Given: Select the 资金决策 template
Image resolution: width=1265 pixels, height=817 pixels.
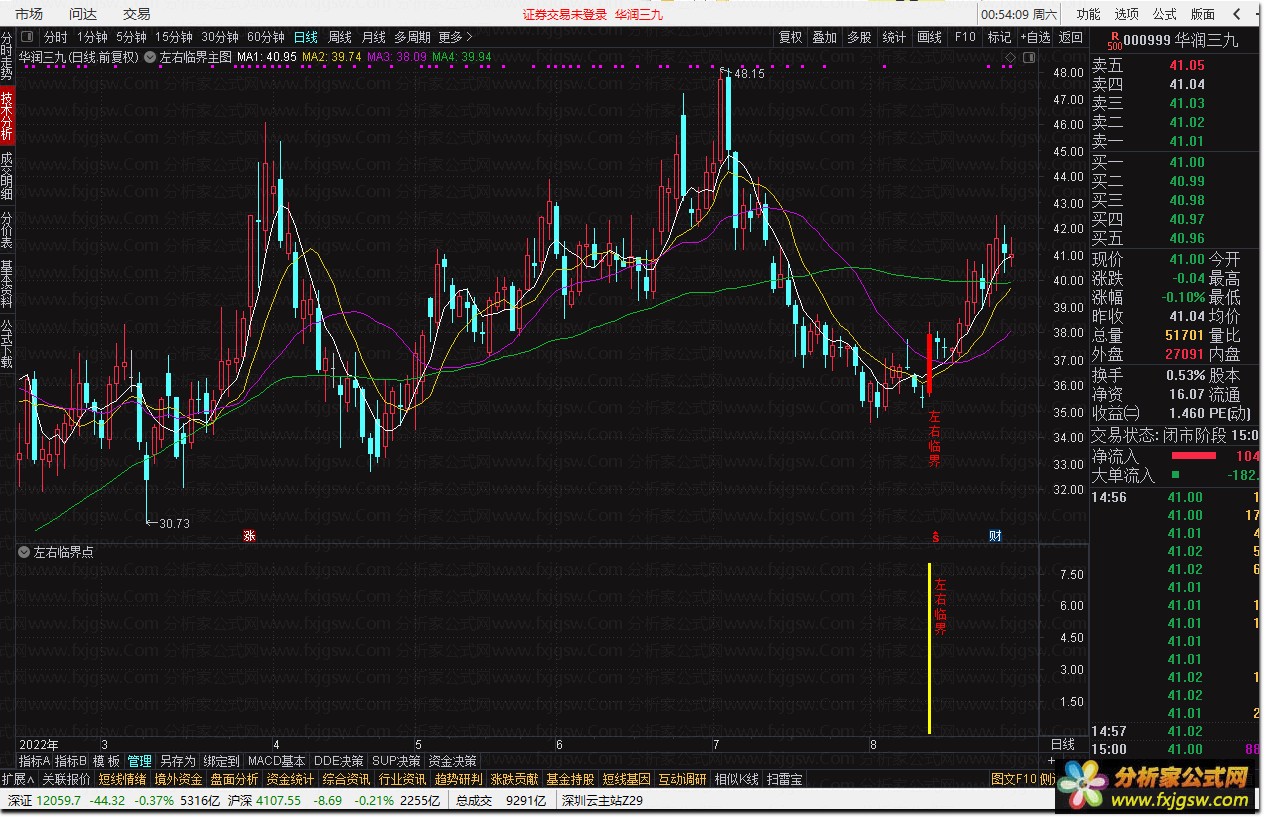Looking at the screenshot, I should (x=453, y=761).
